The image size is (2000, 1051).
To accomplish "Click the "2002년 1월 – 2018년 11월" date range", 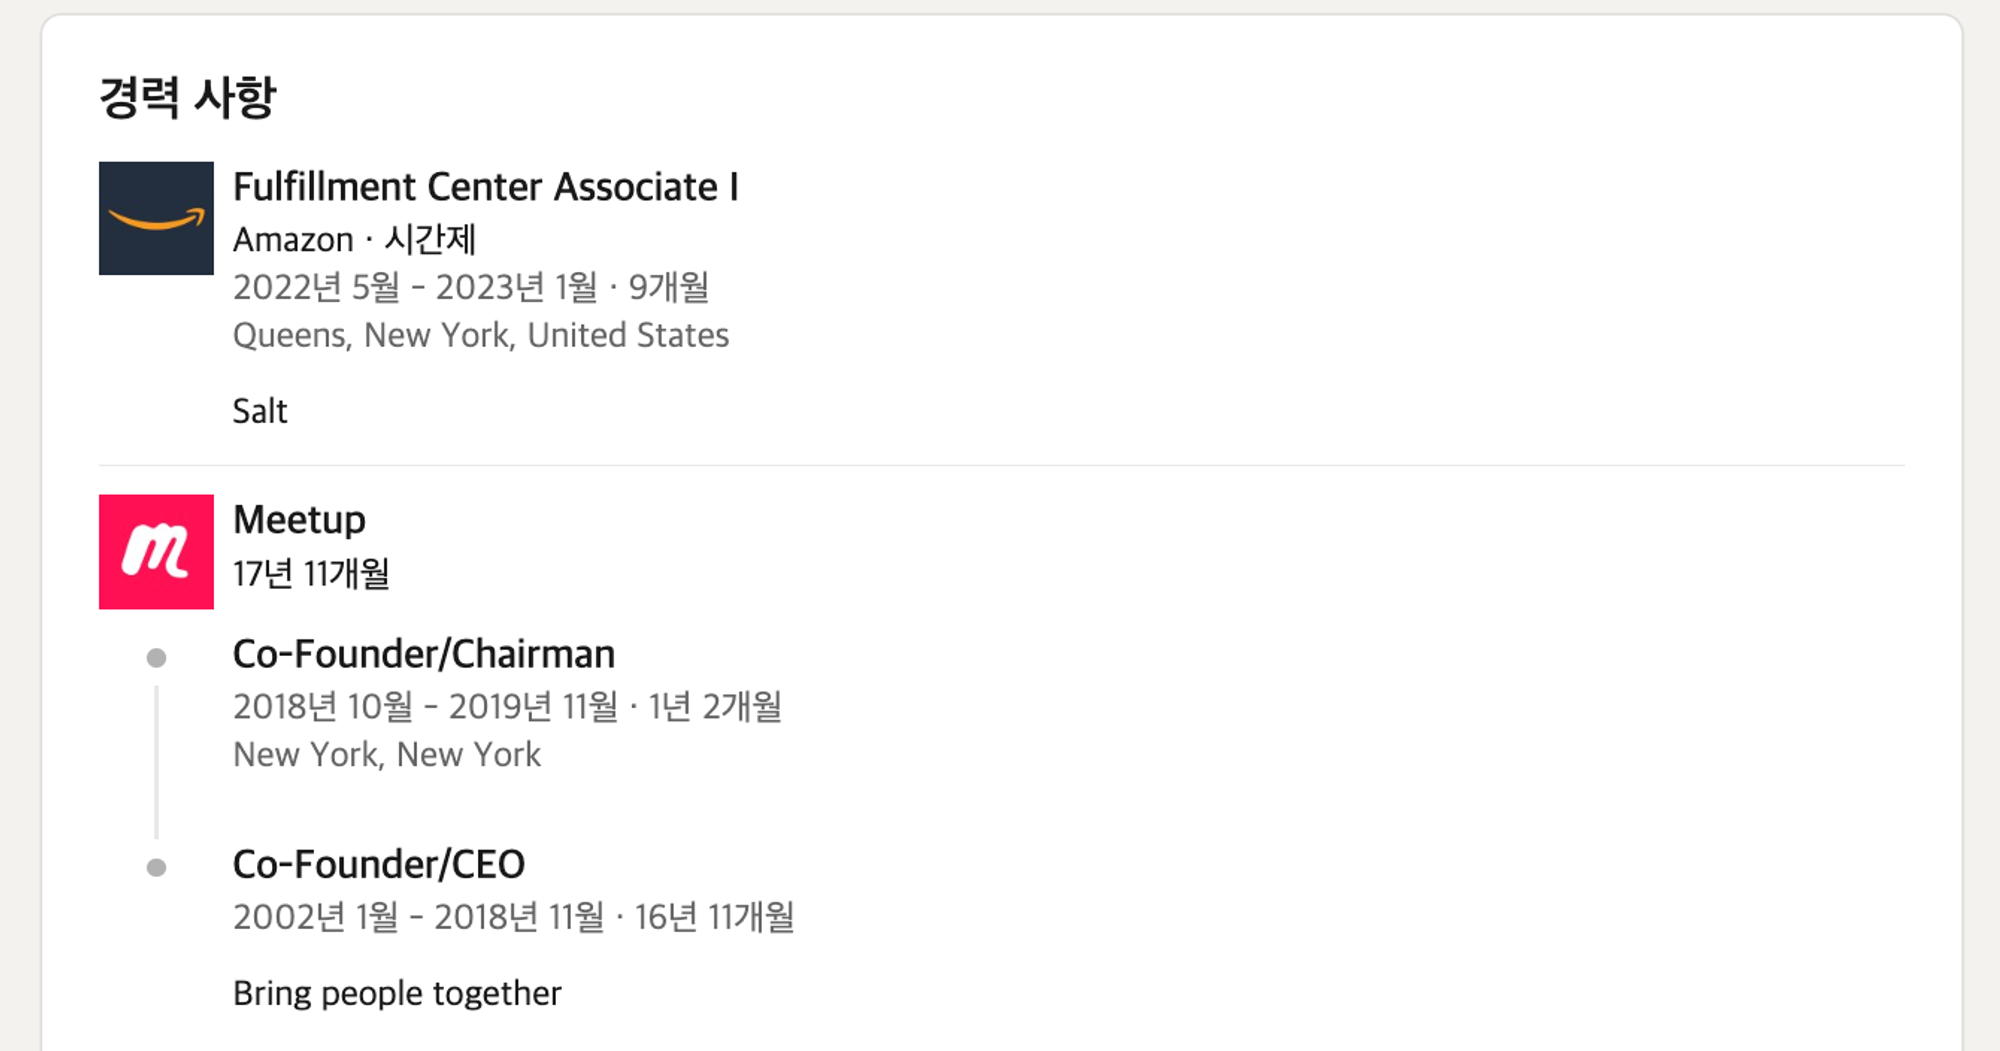I will point(418,917).
